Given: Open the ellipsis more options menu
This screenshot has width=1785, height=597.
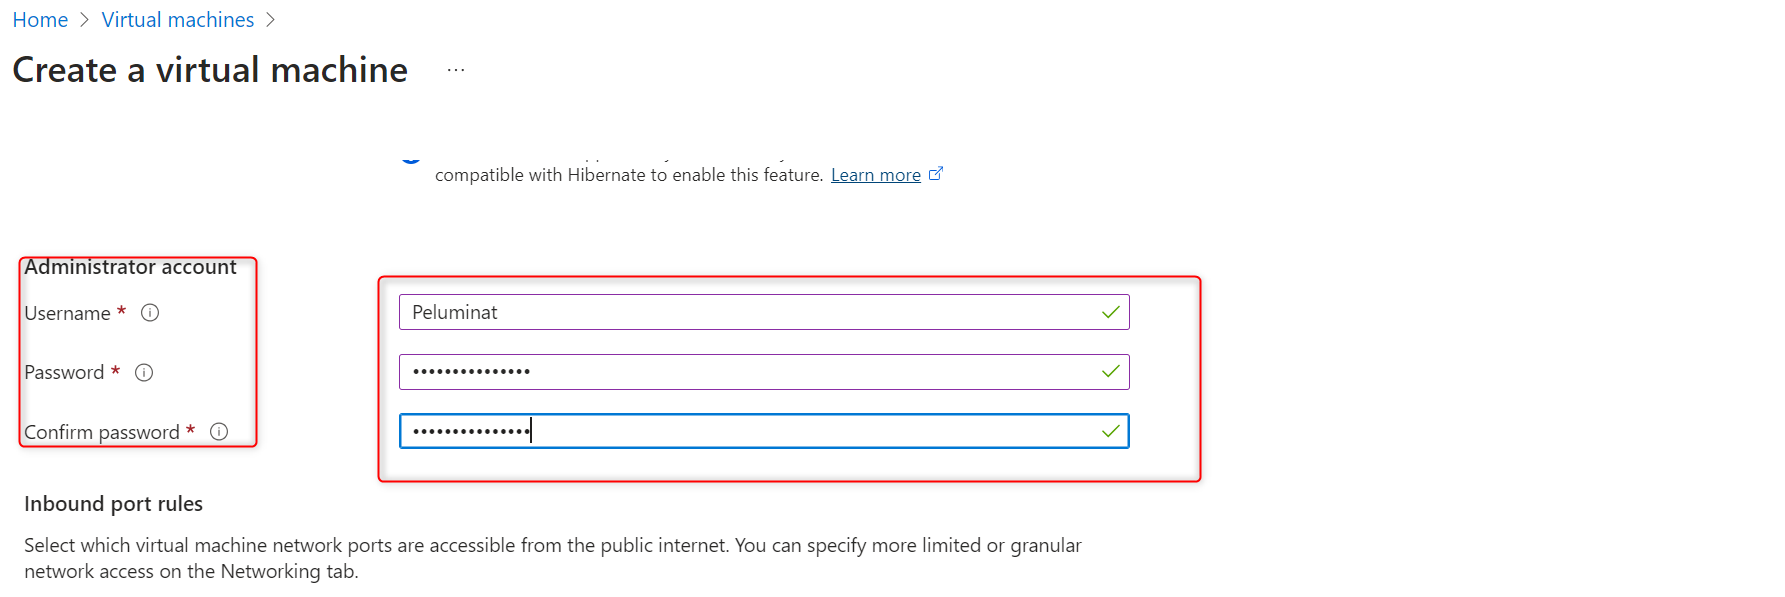Looking at the screenshot, I should coord(456,70).
